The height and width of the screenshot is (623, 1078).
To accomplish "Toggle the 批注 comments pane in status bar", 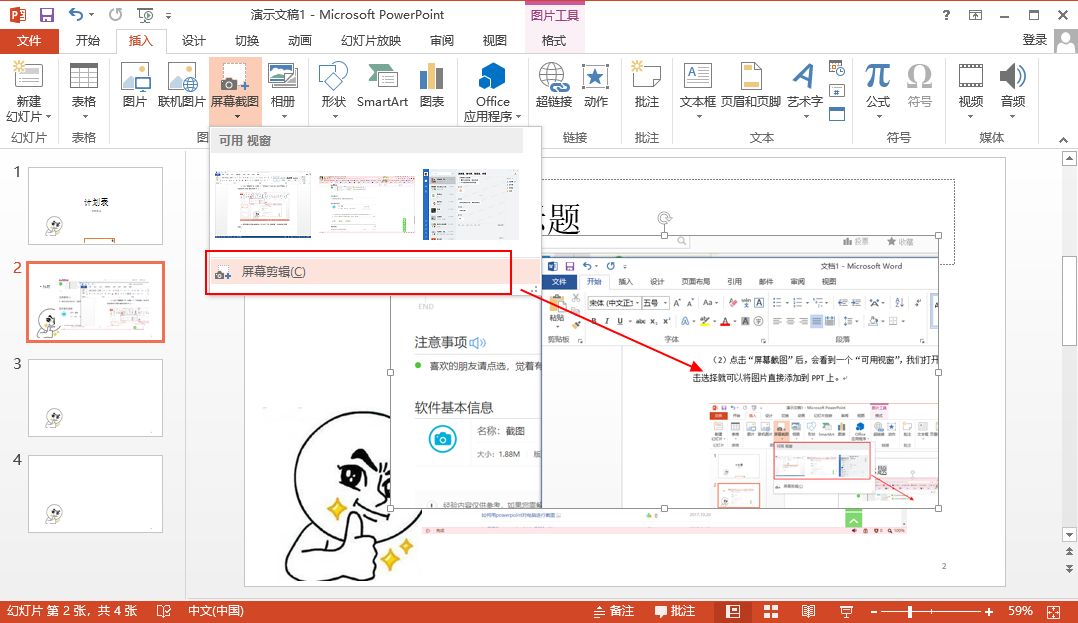I will [675, 611].
